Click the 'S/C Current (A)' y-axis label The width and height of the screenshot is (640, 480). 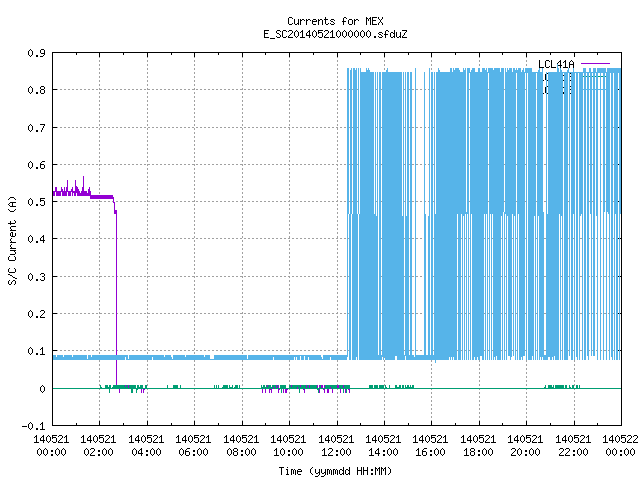(13, 240)
